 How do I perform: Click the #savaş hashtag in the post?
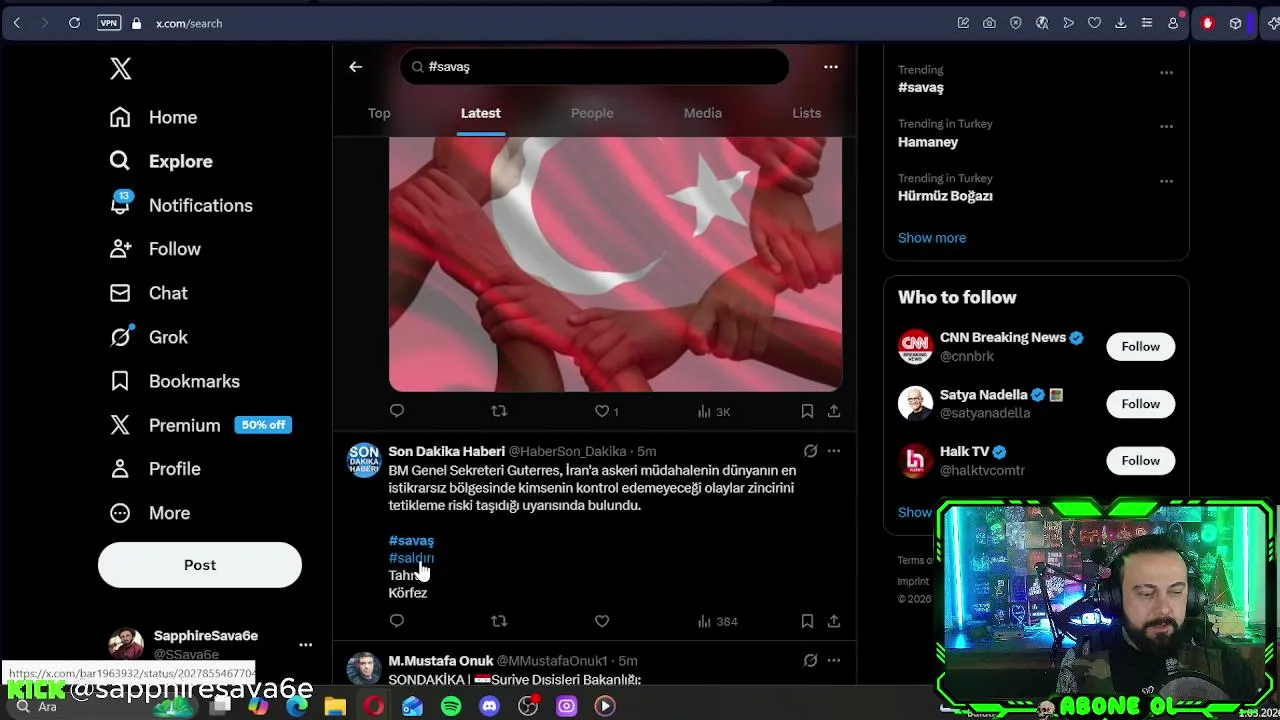coord(411,540)
